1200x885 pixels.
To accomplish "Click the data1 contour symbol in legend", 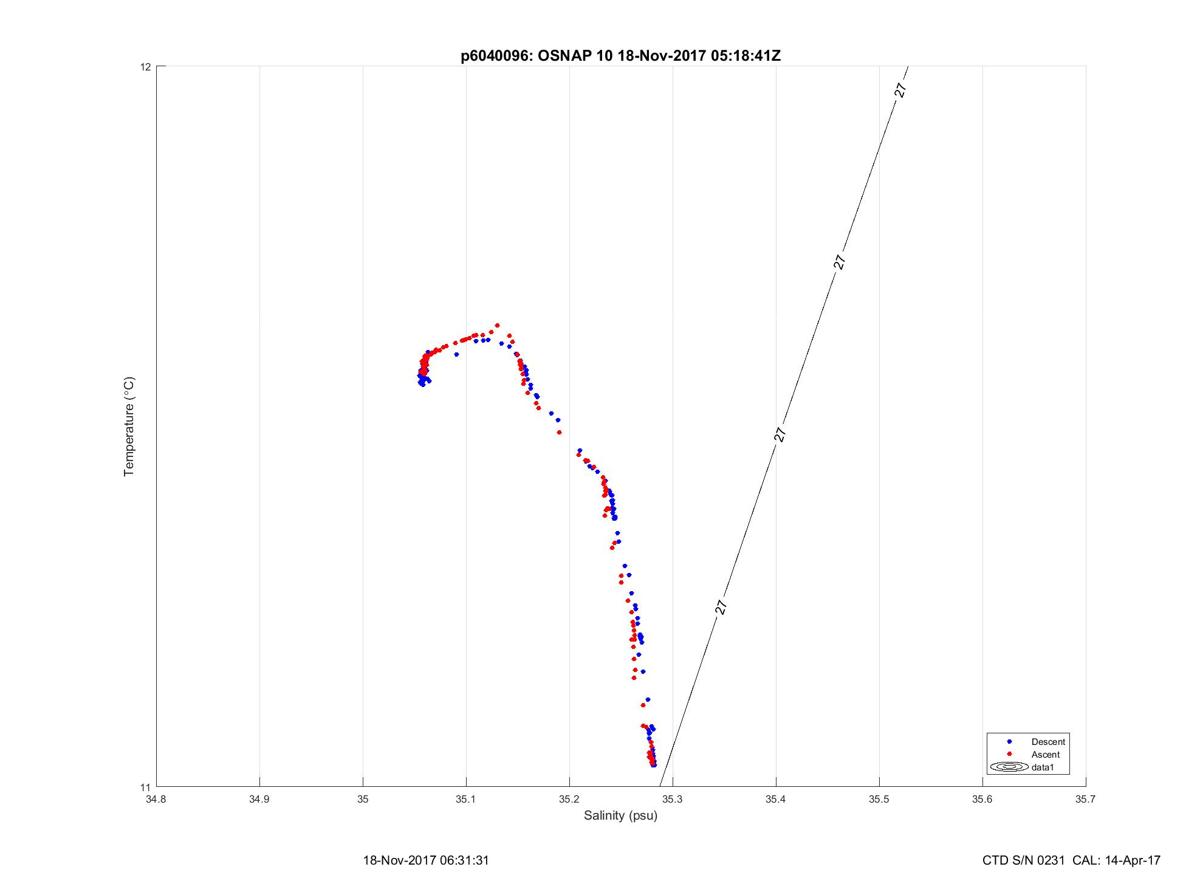I will pos(1010,767).
